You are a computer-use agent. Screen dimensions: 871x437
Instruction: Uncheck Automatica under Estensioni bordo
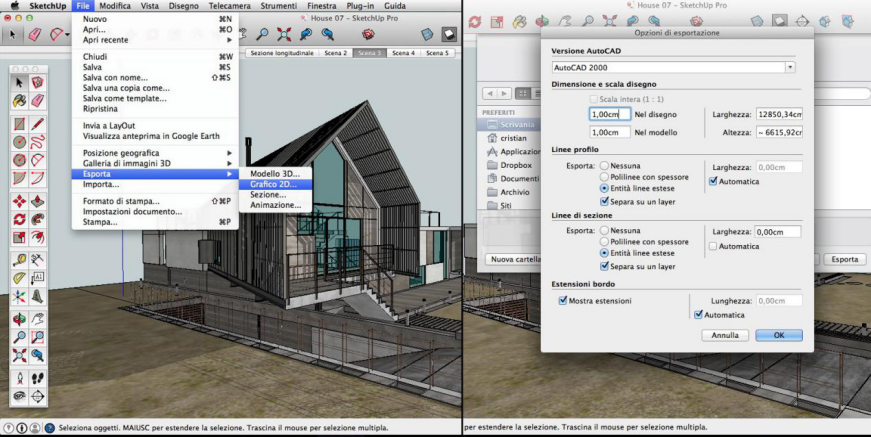699,315
